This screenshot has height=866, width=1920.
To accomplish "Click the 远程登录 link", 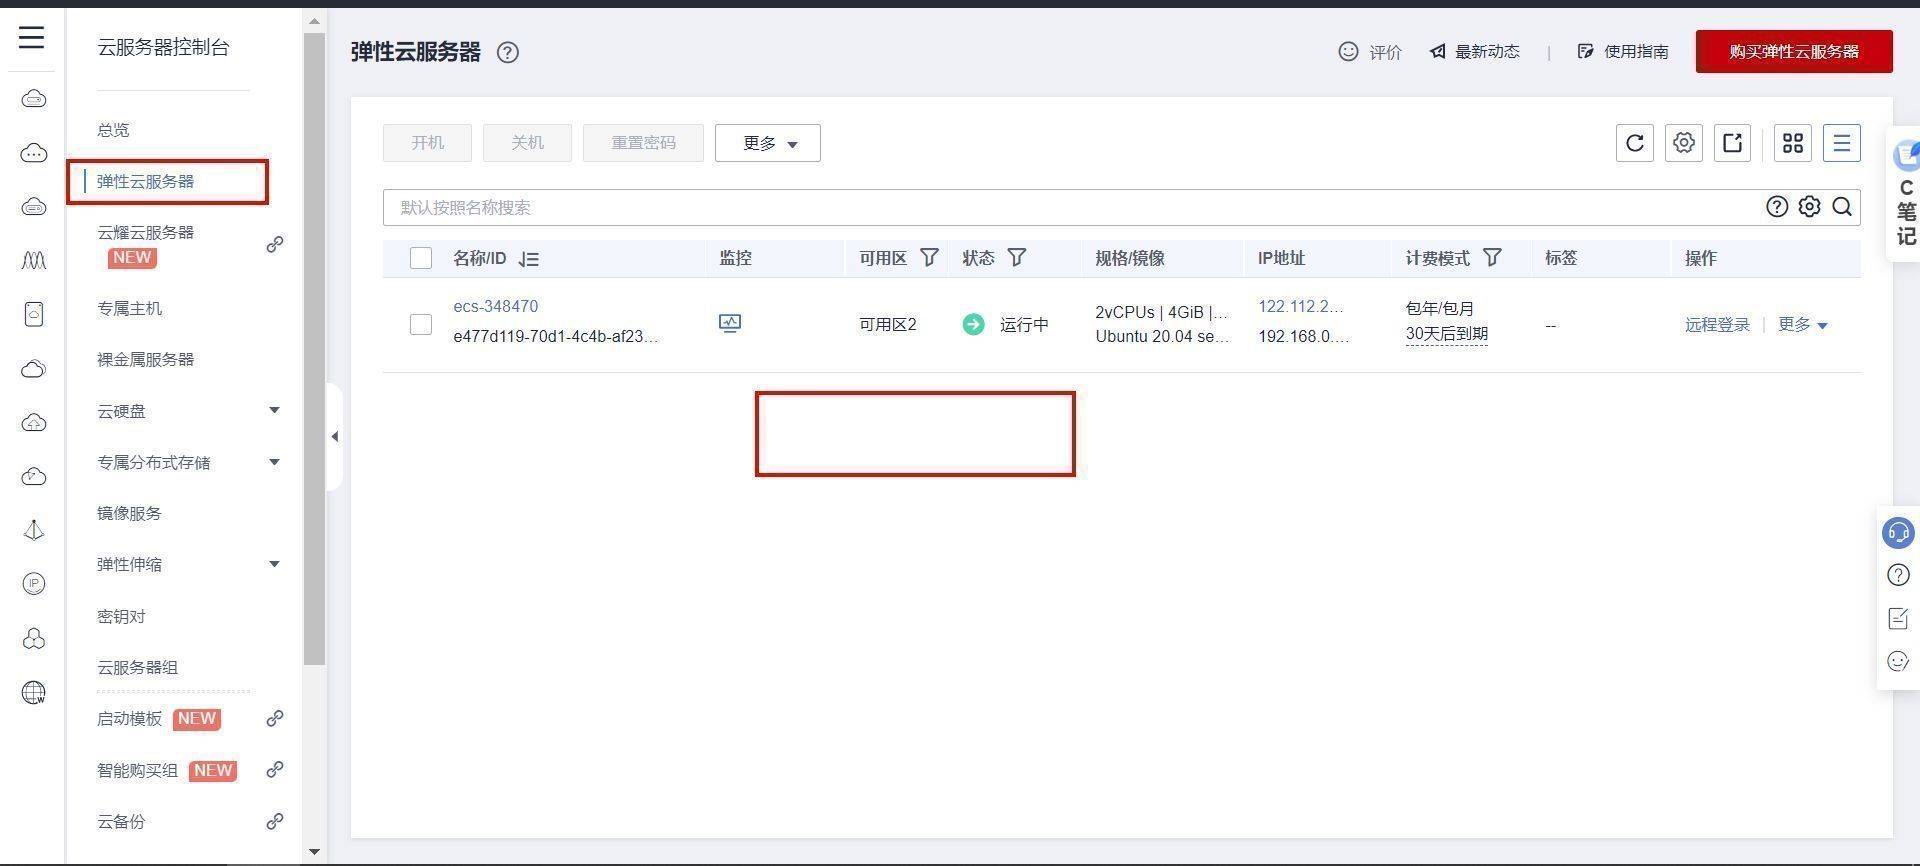I will [x=1717, y=324].
